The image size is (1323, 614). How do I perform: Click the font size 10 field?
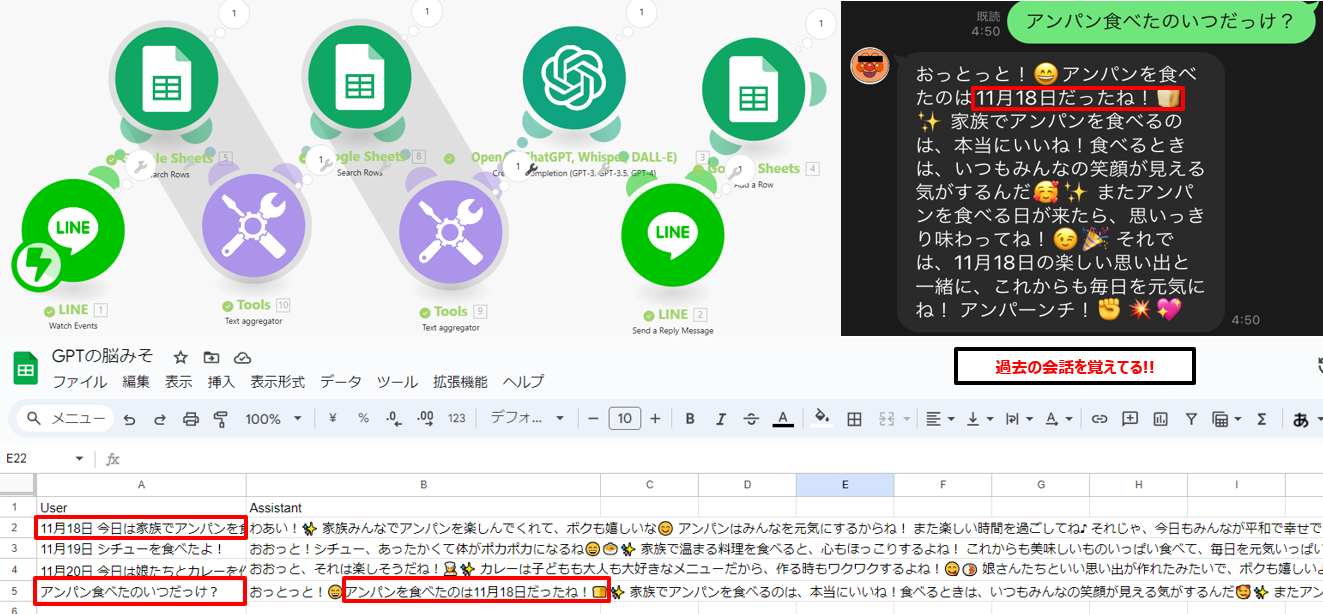pos(624,419)
